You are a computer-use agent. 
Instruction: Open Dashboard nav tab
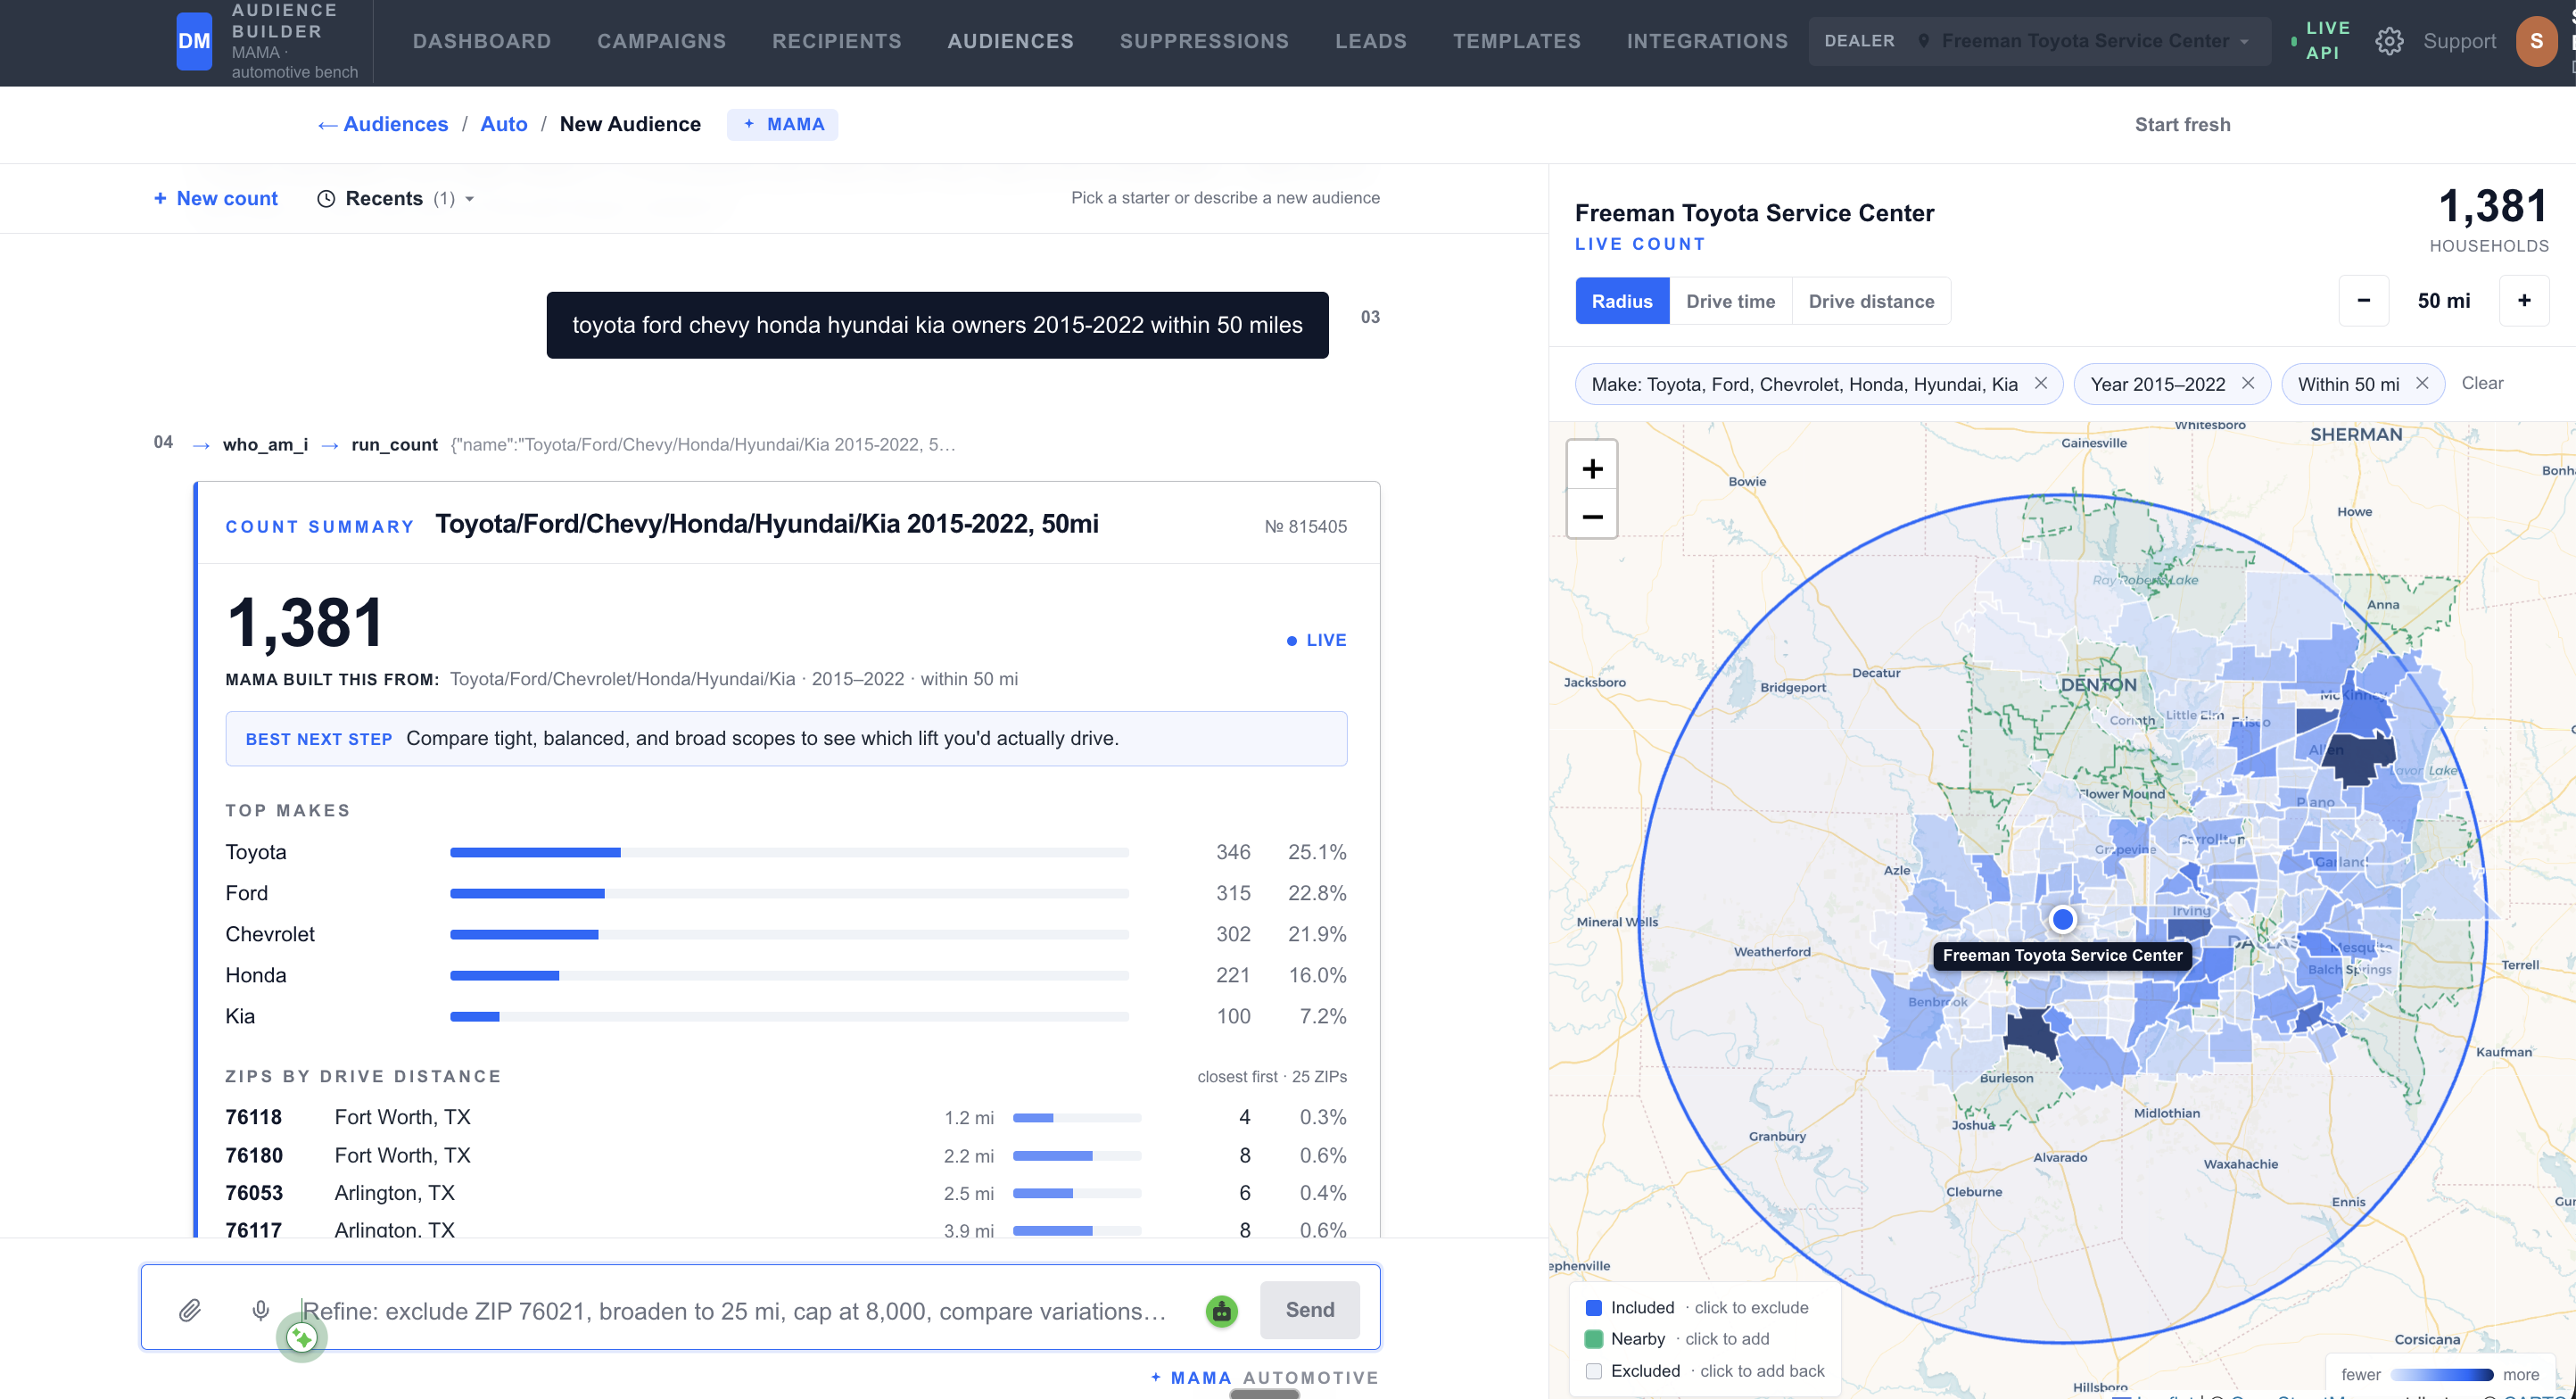tap(482, 41)
